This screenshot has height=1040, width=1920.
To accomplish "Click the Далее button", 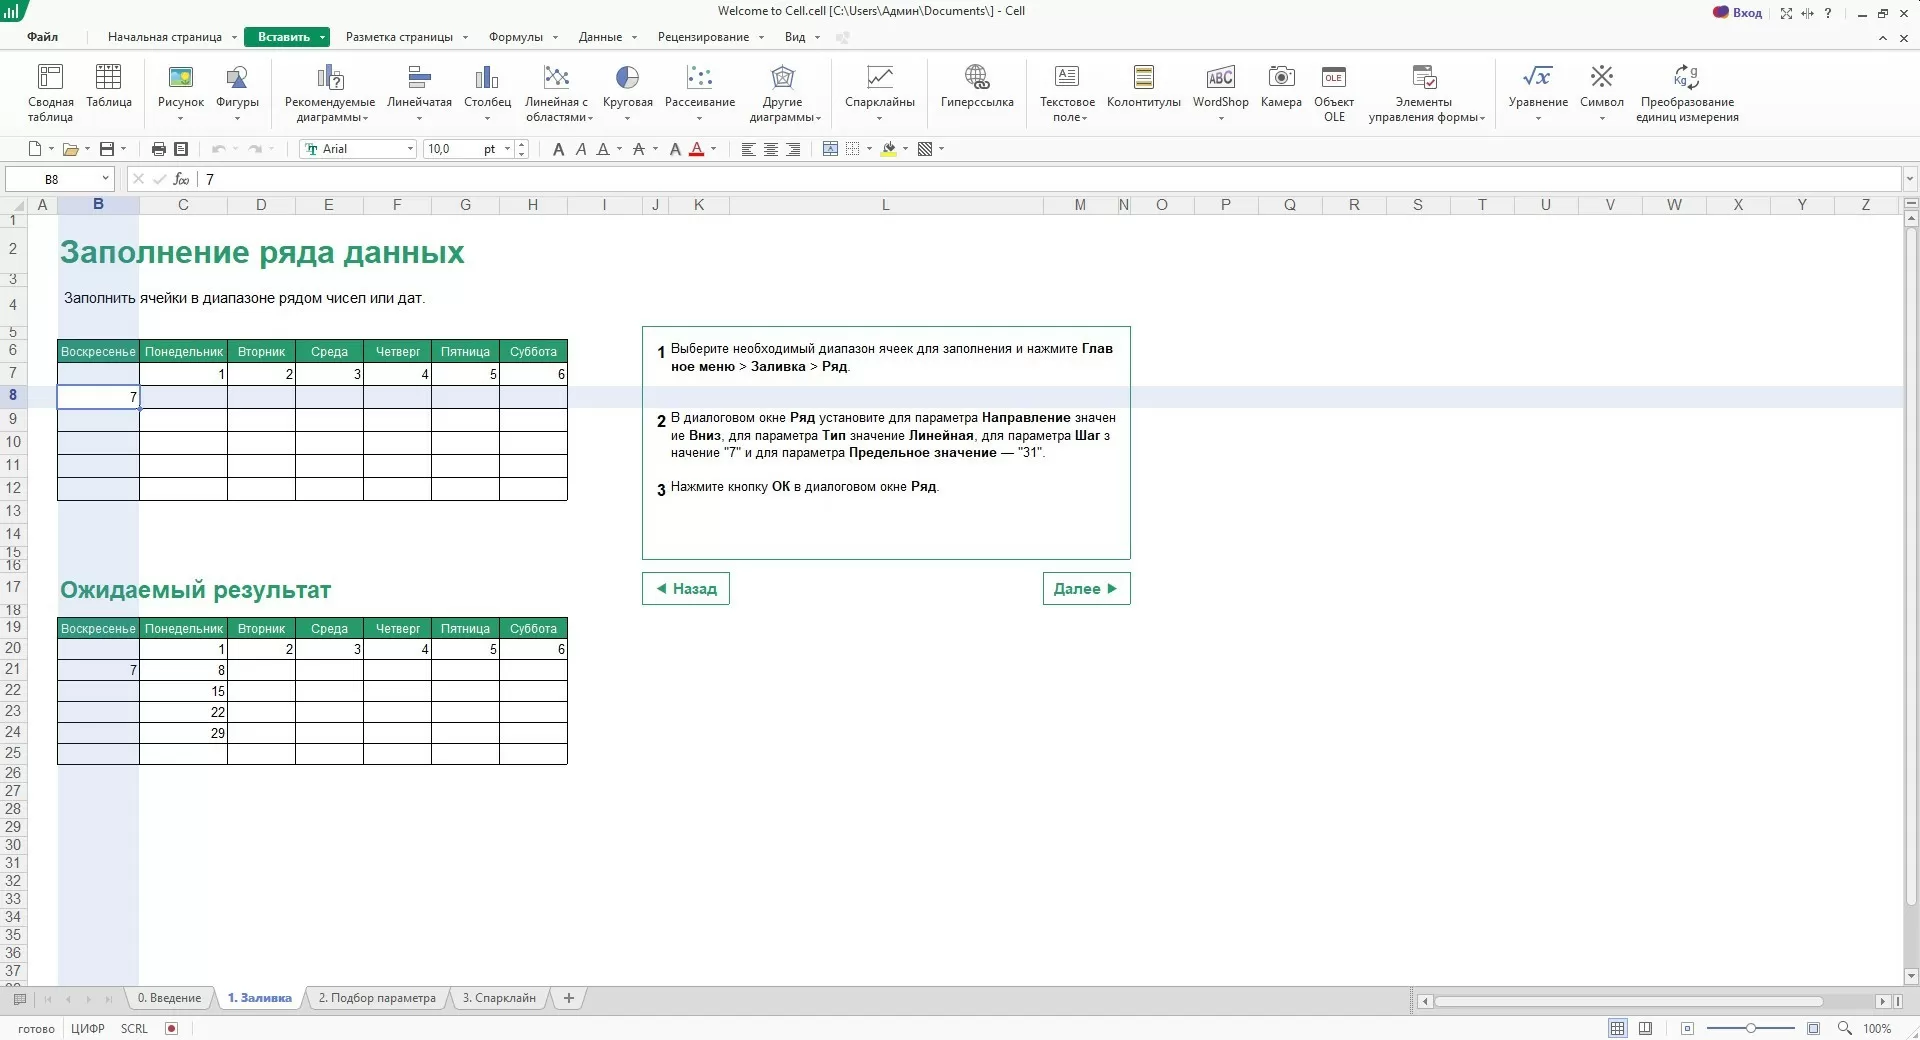I will [x=1086, y=589].
